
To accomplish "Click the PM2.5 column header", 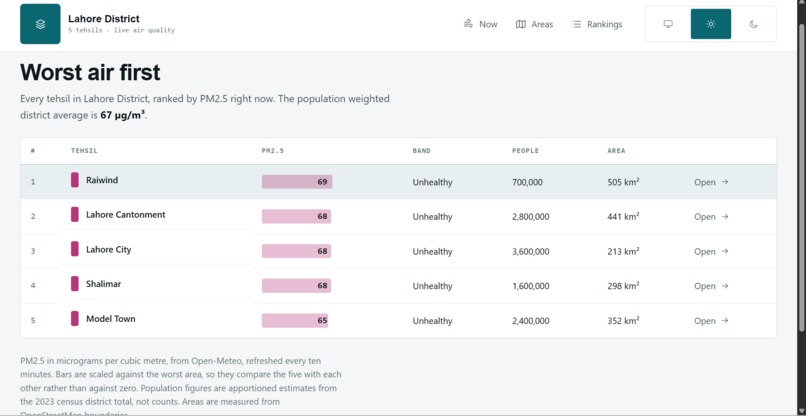I will tap(272, 151).
